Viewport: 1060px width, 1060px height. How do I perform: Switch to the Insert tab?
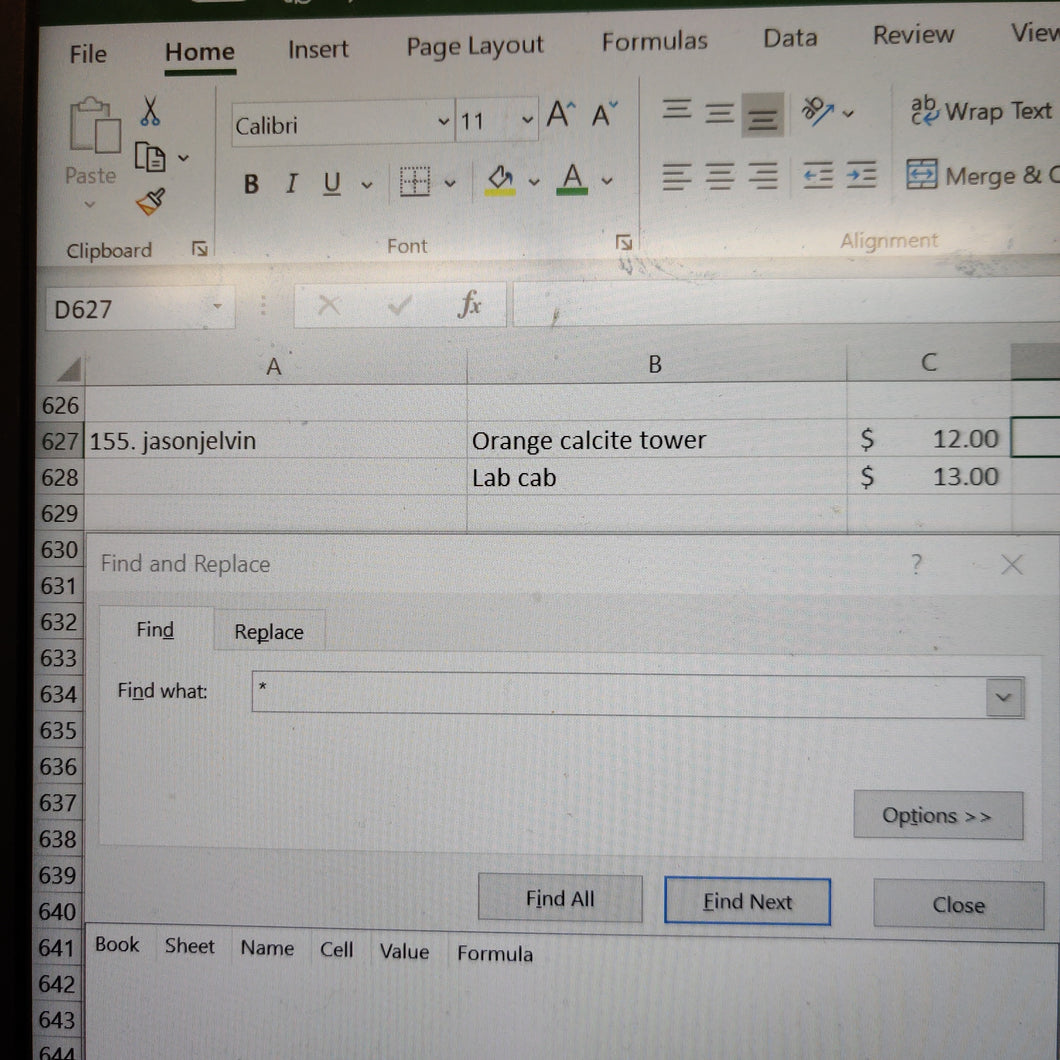[318, 49]
